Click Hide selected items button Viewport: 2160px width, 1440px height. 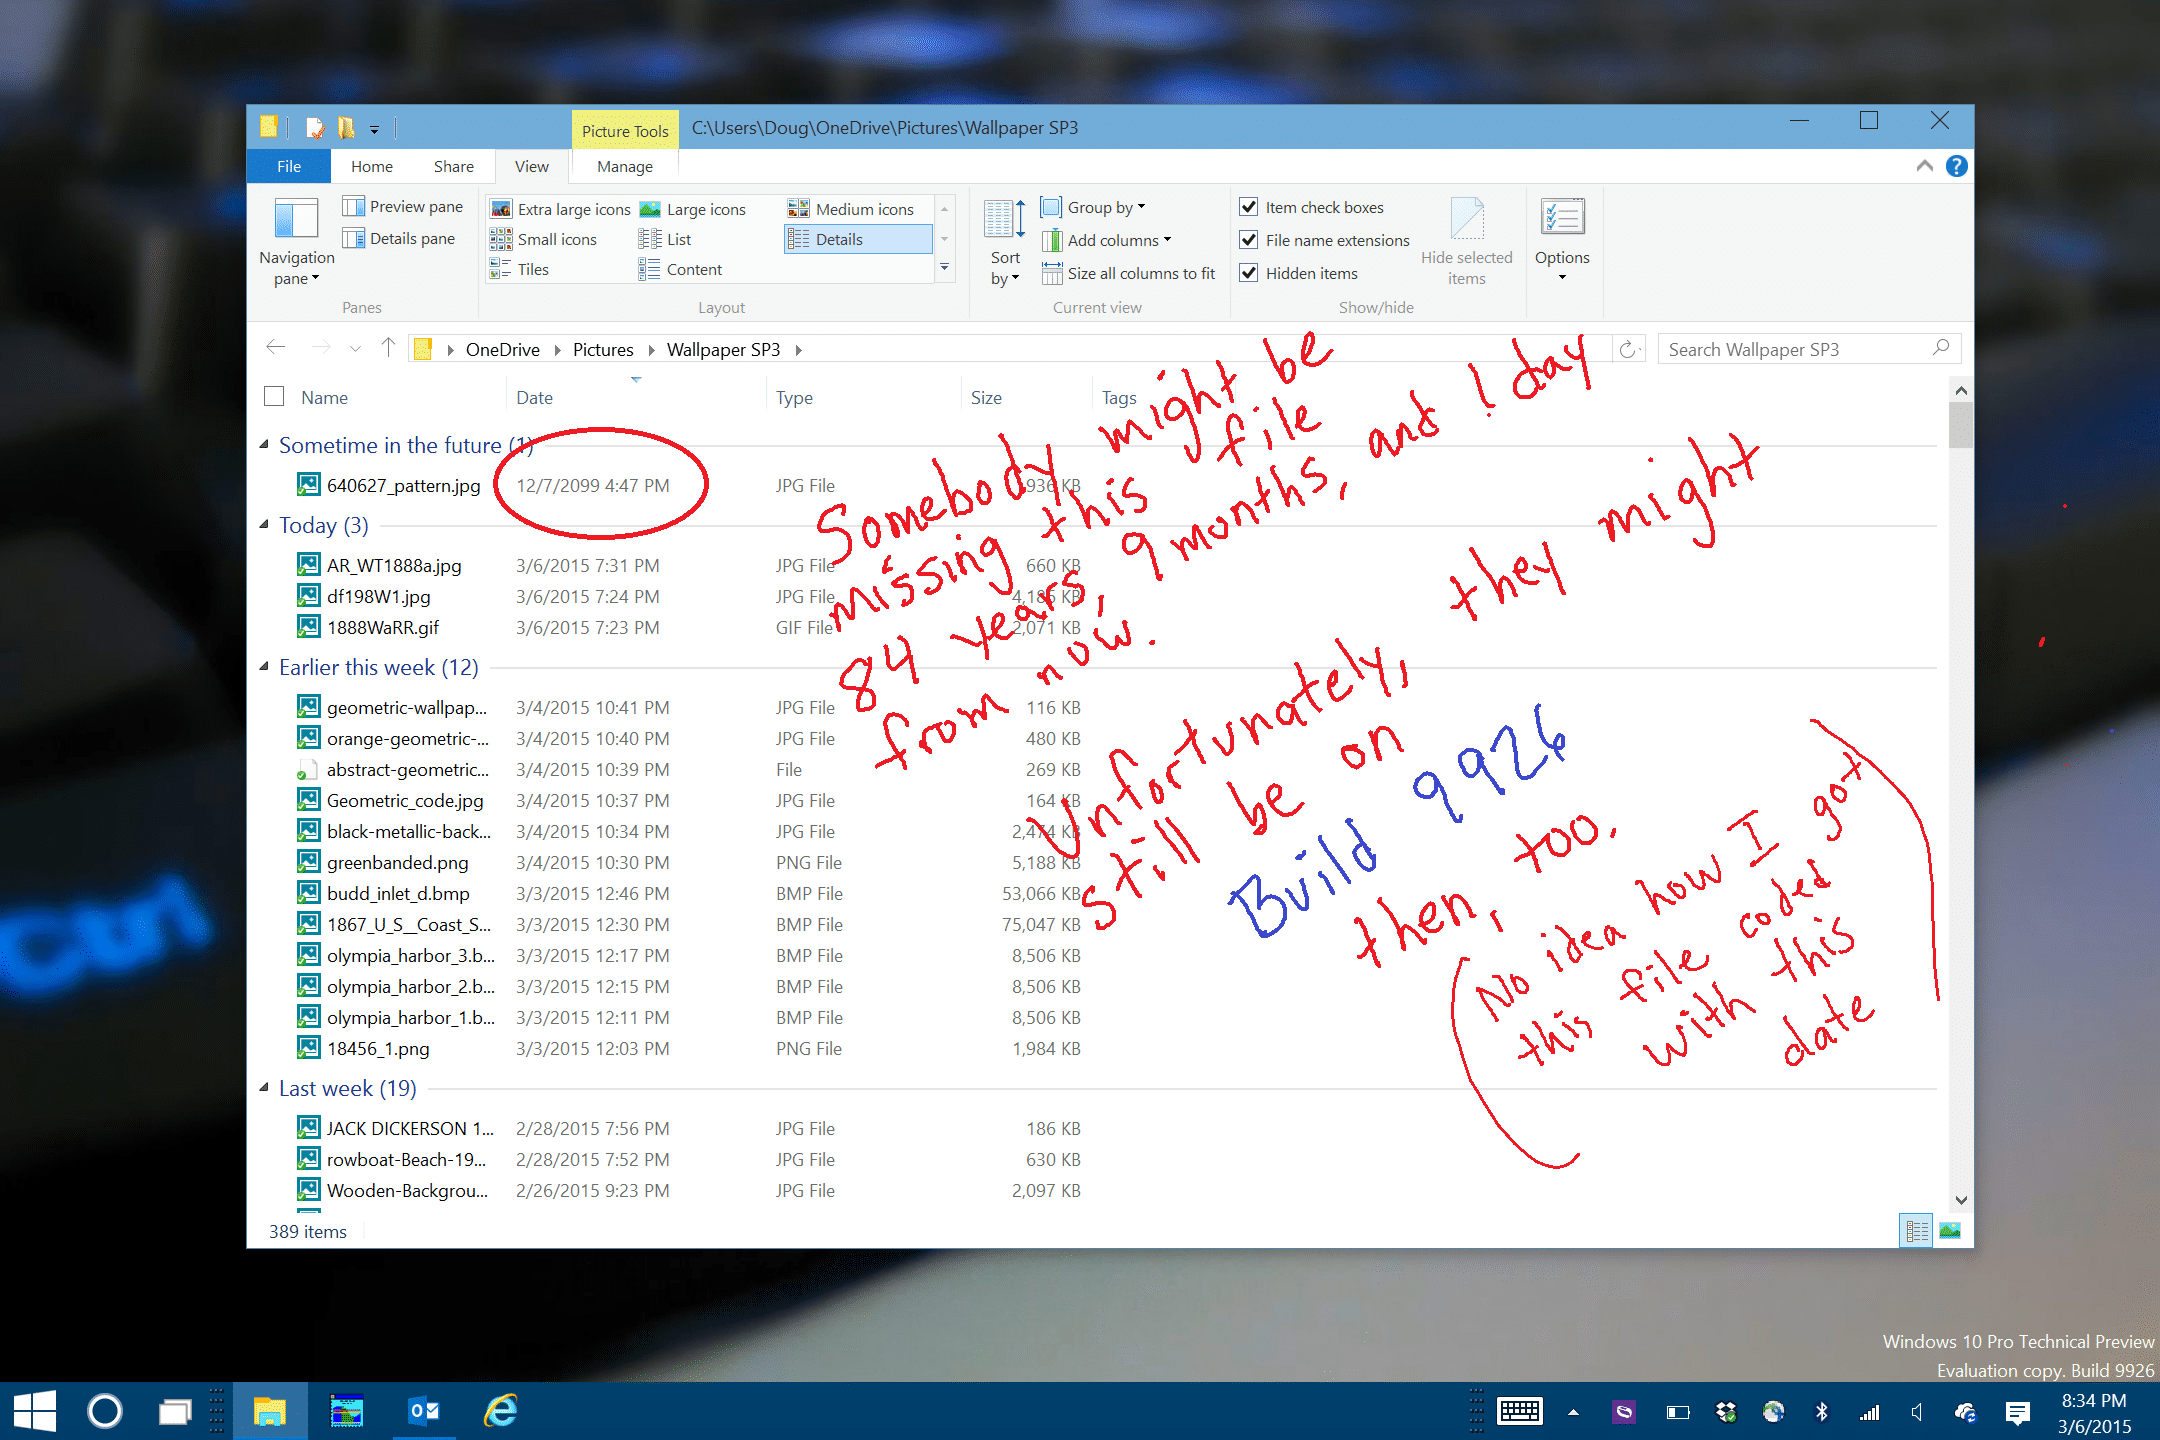1466,243
